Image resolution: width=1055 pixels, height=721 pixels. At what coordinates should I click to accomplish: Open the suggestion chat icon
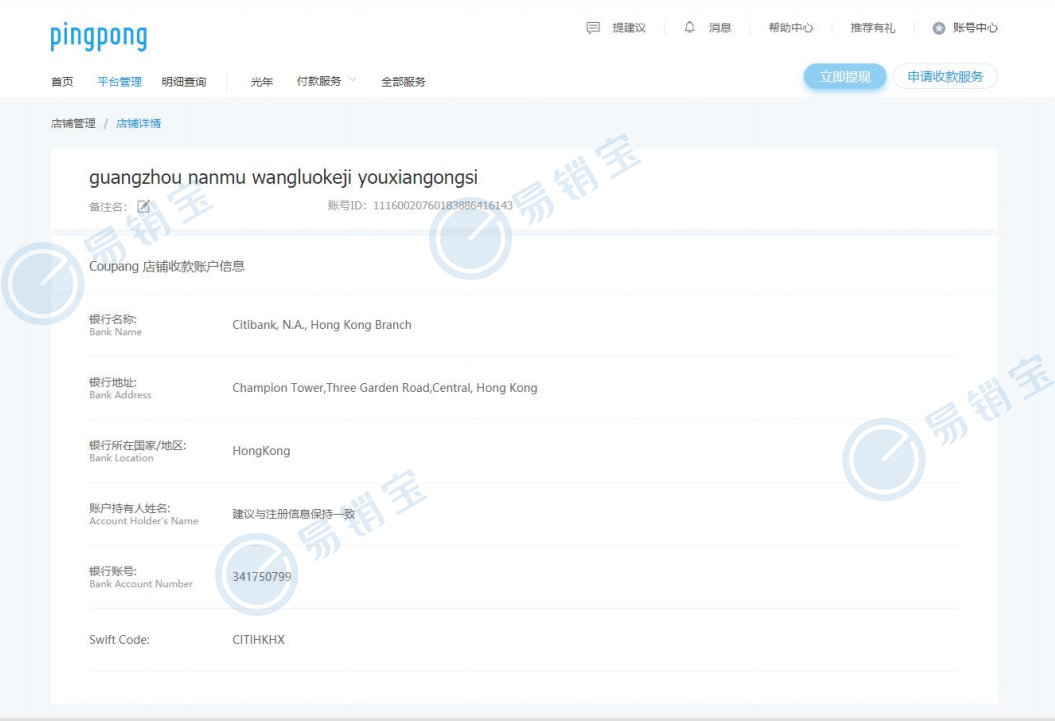pyautogui.click(x=593, y=28)
